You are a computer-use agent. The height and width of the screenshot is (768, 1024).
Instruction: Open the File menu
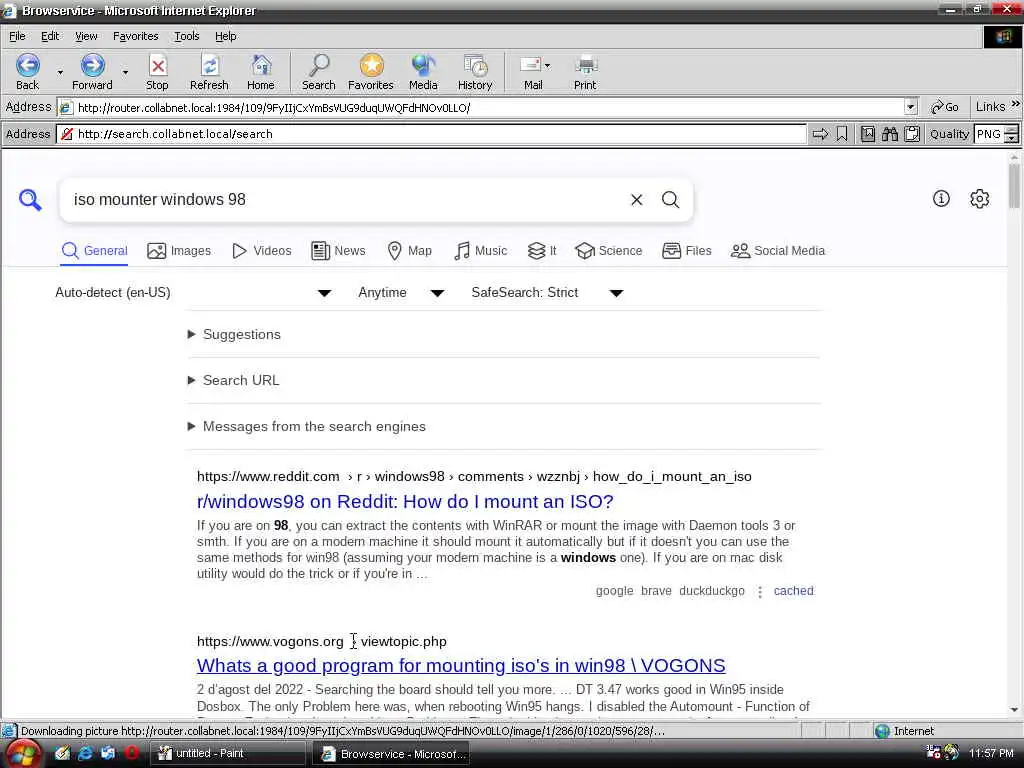click(x=18, y=36)
